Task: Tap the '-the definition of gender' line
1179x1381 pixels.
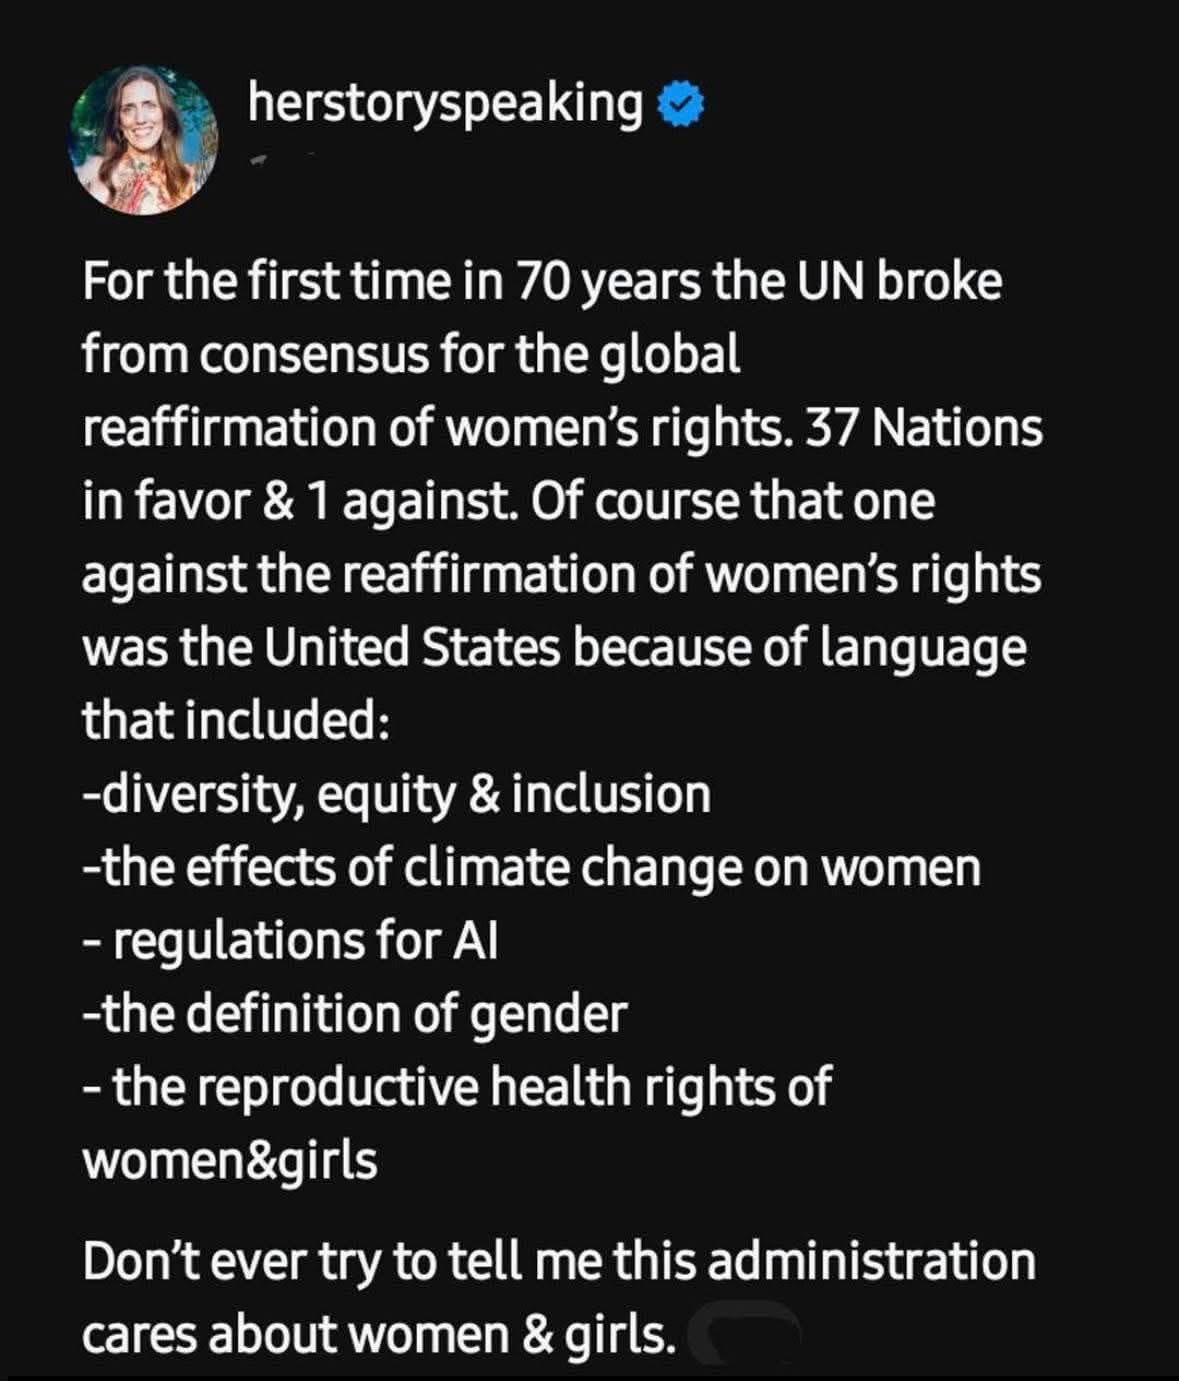Action: (x=355, y=1014)
